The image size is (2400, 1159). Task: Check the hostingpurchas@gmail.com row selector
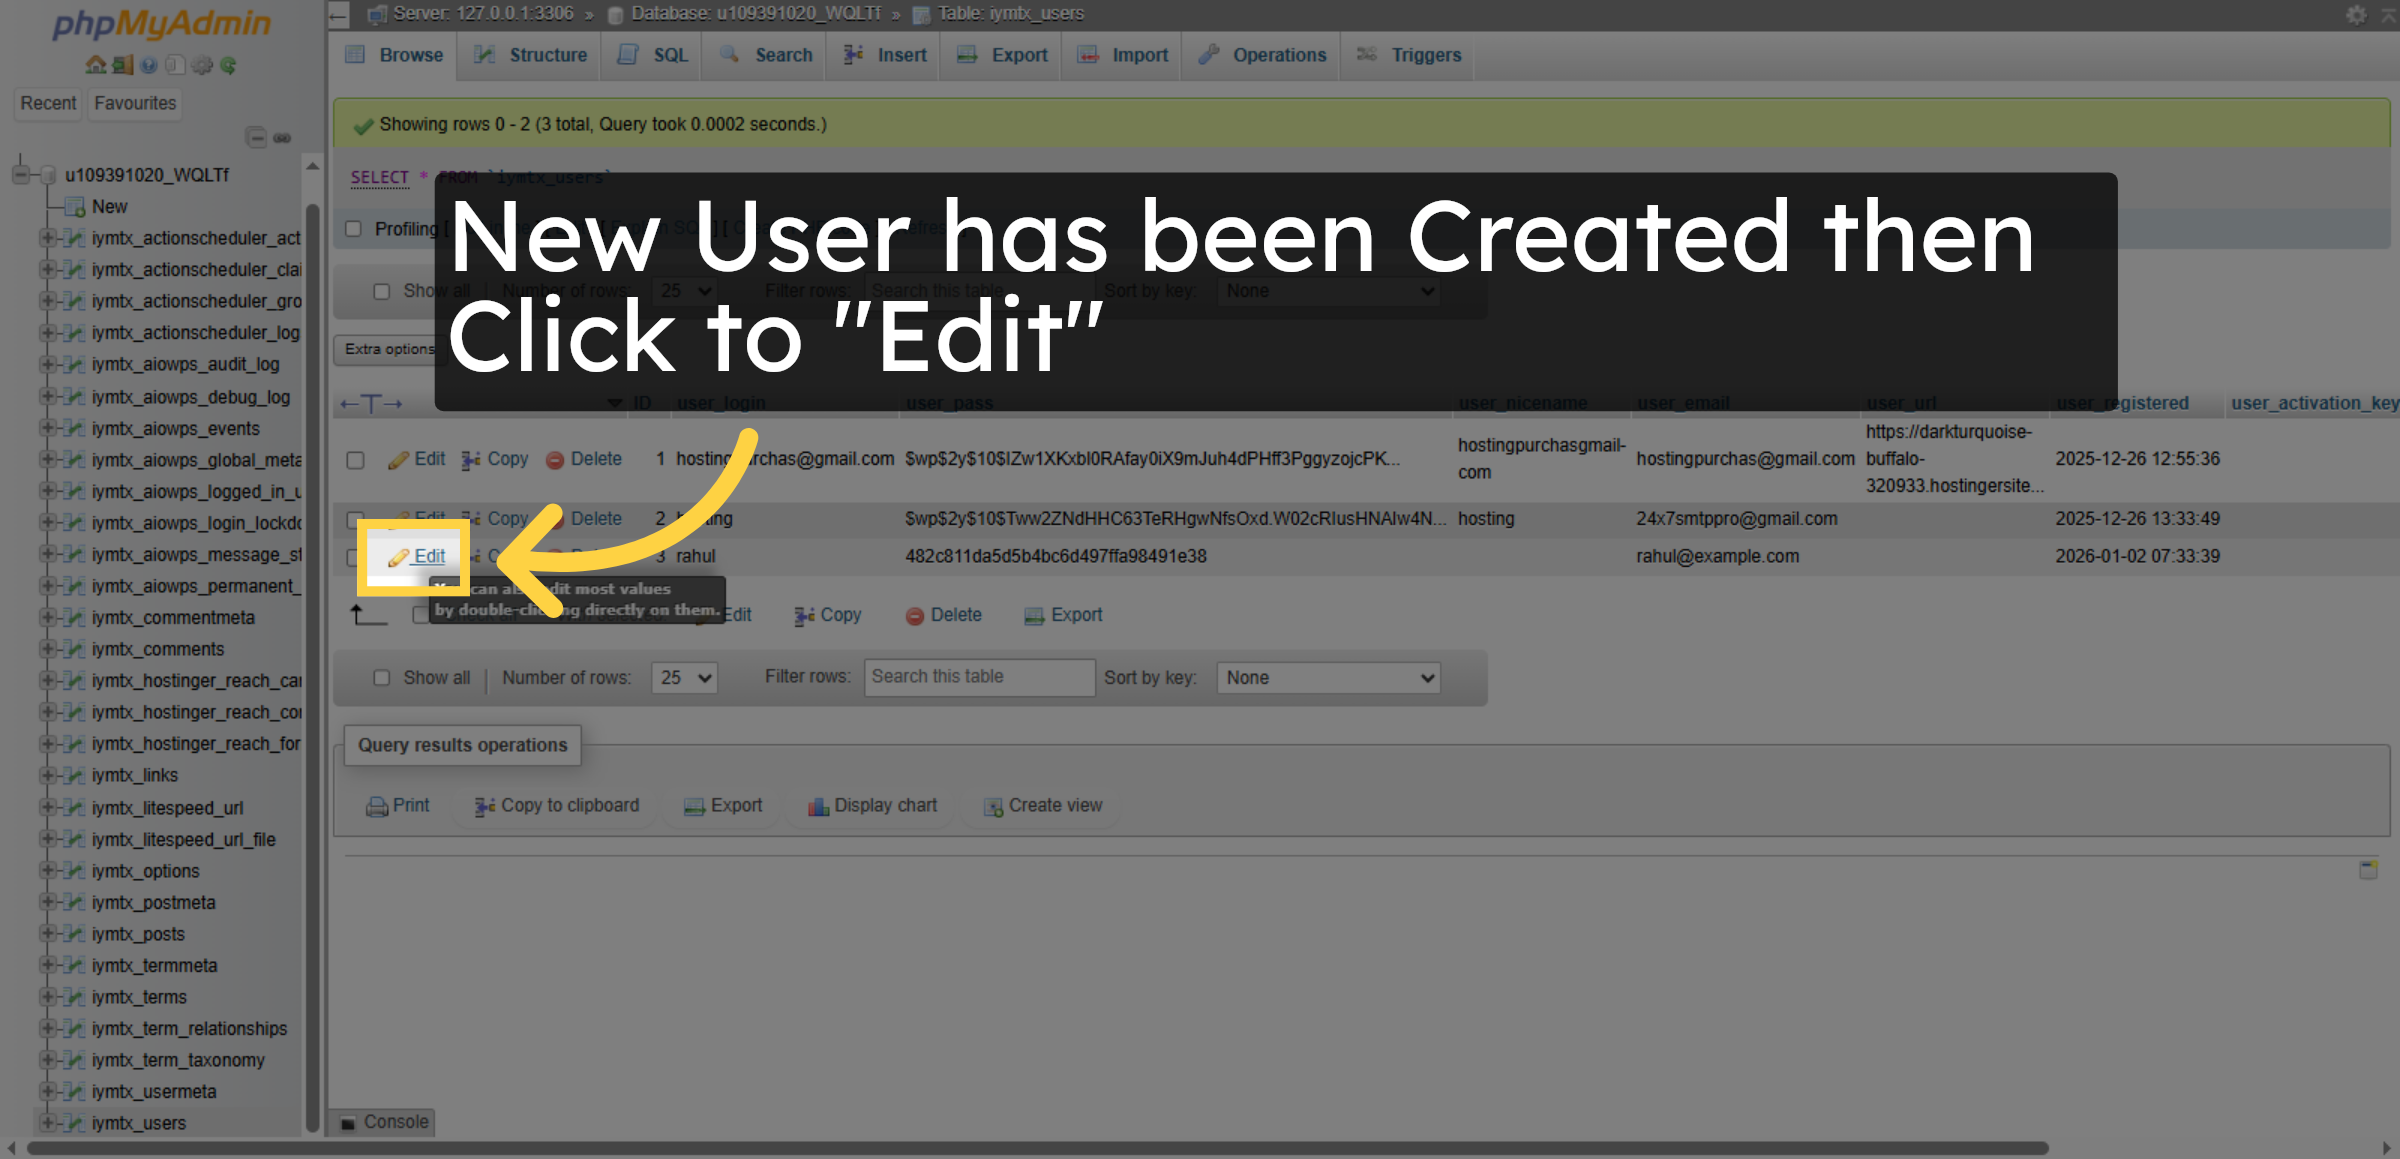(356, 460)
